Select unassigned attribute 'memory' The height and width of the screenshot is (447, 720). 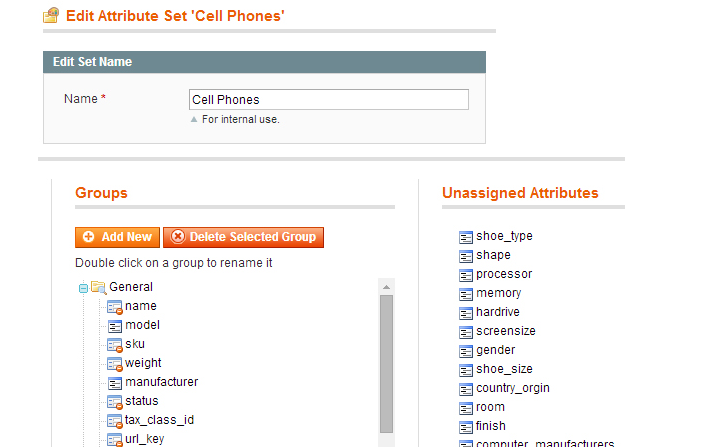pyautogui.click(x=498, y=293)
